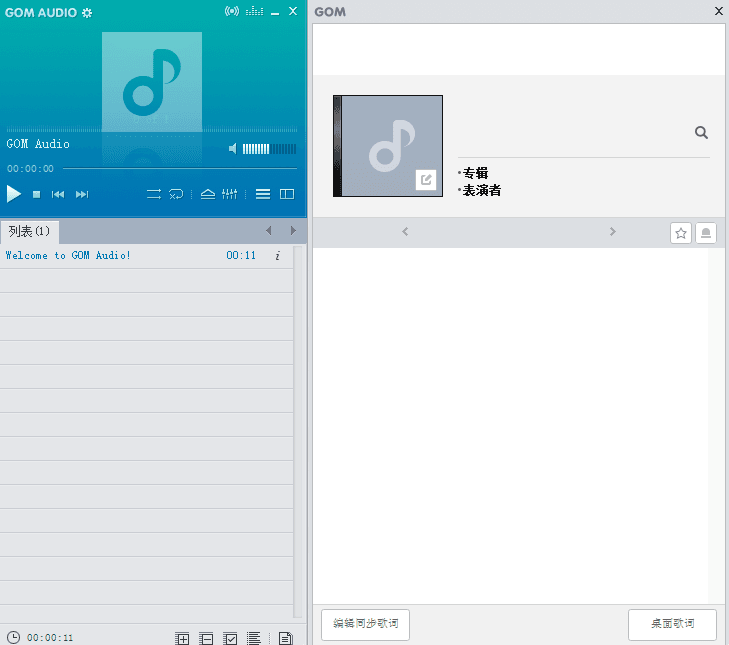729x645 pixels.
Task: Toggle repeat mode icon
Action: (x=154, y=194)
